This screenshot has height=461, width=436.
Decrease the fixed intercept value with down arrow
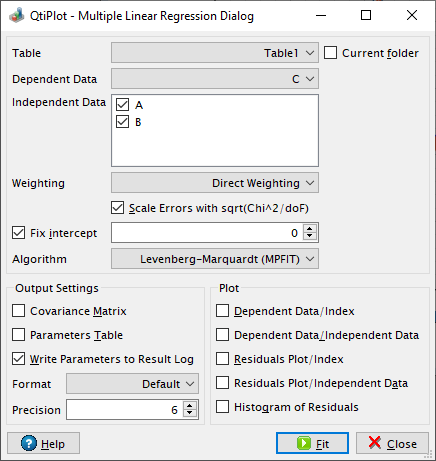(310, 236)
